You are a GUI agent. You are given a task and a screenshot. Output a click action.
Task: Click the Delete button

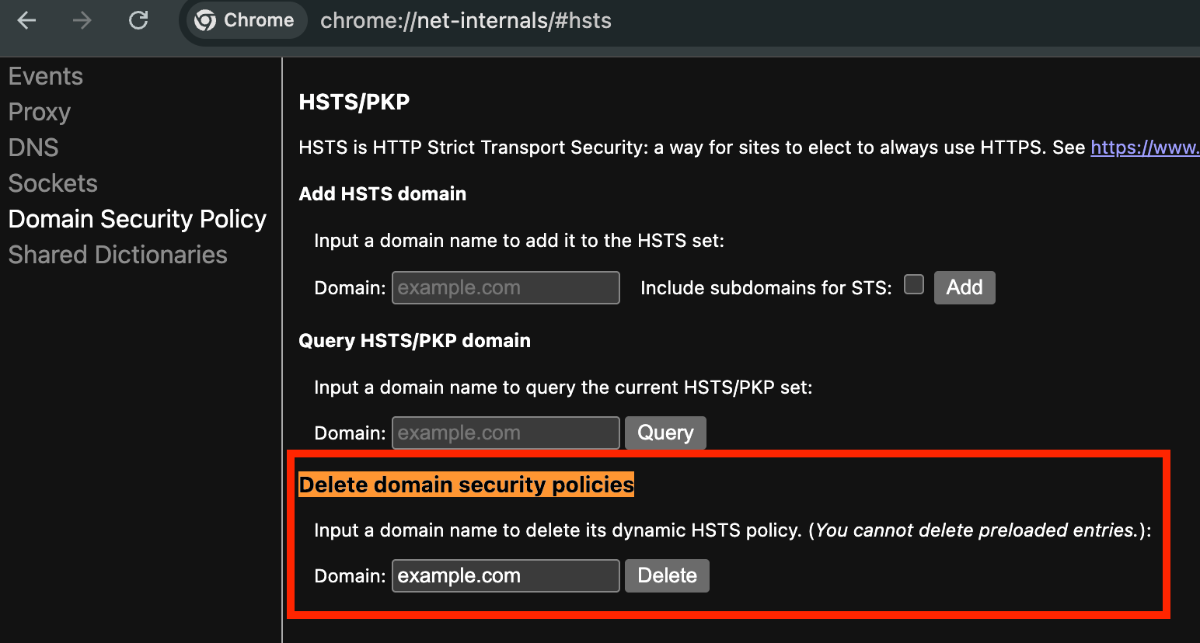click(x=666, y=575)
